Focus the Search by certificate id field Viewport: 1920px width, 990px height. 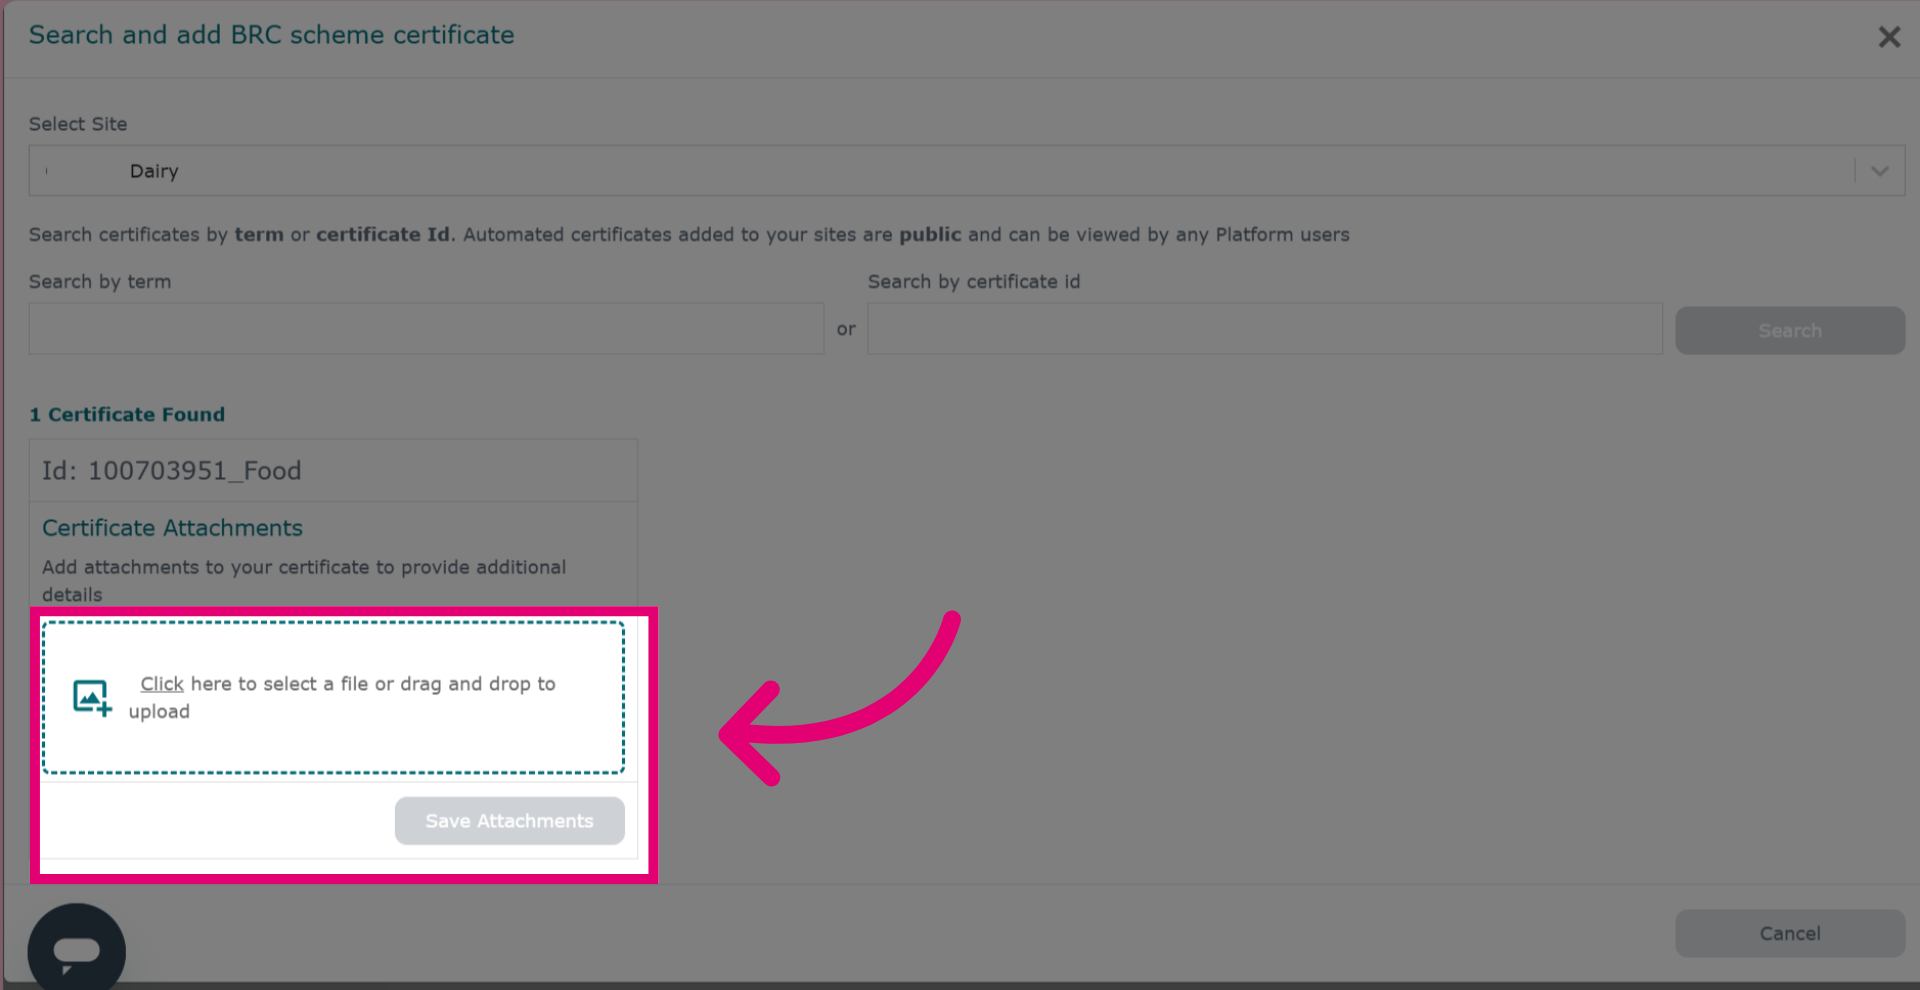pos(1265,329)
